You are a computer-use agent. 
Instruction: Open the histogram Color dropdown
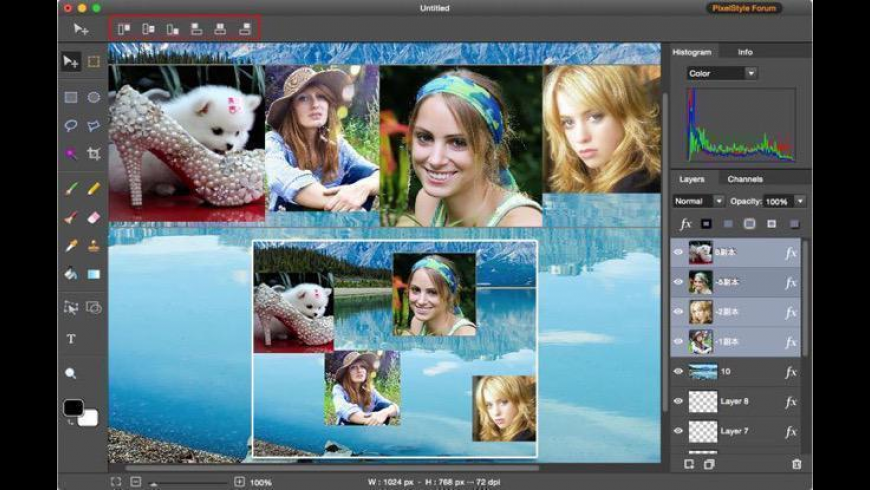pyautogui.click(x=722, y=73)
